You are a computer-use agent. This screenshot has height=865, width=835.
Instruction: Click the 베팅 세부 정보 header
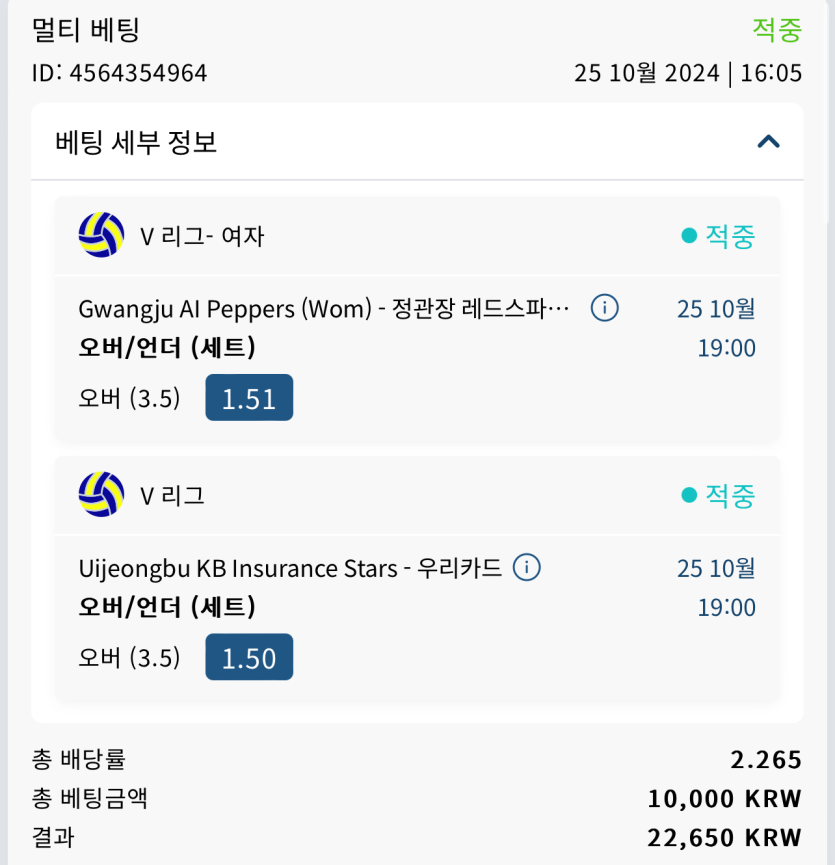tap(136, 142)
